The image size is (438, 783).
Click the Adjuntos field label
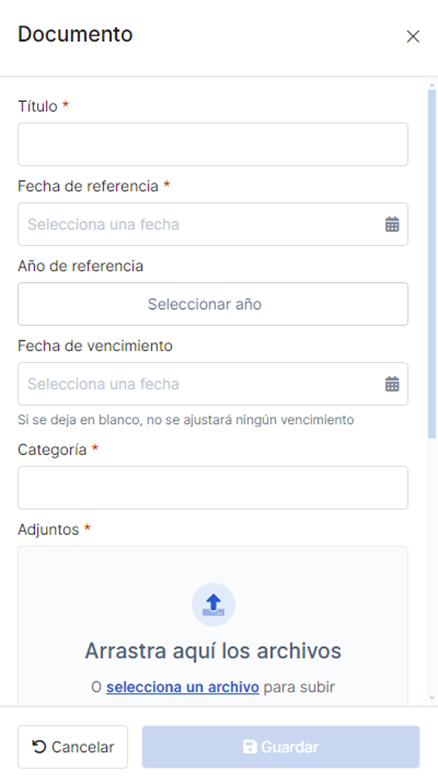click(x=48, y=529)
